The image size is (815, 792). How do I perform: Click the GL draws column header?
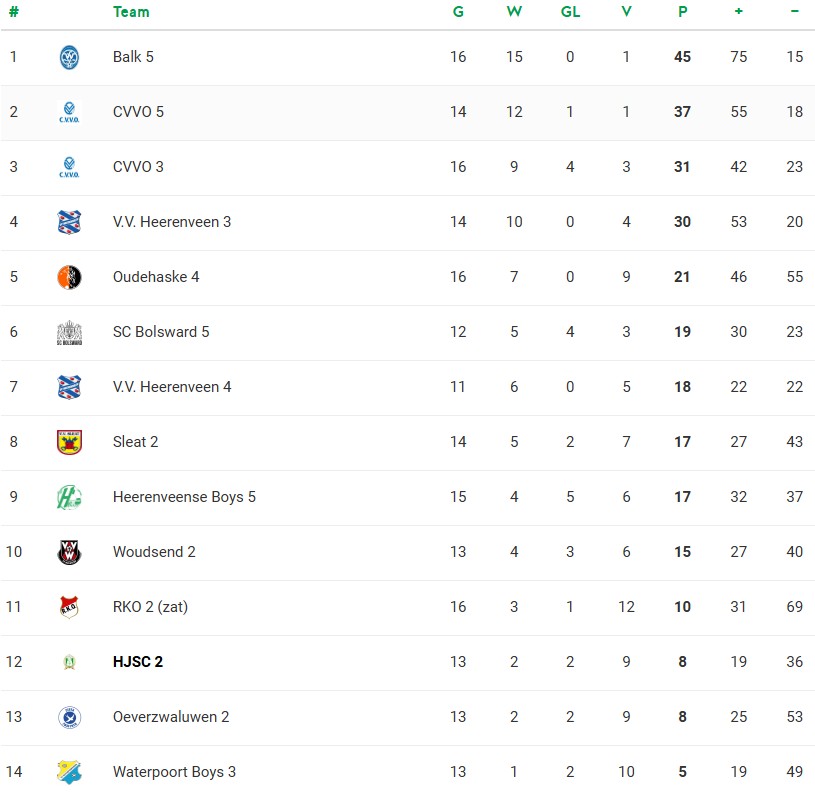(x=570, y=12)
